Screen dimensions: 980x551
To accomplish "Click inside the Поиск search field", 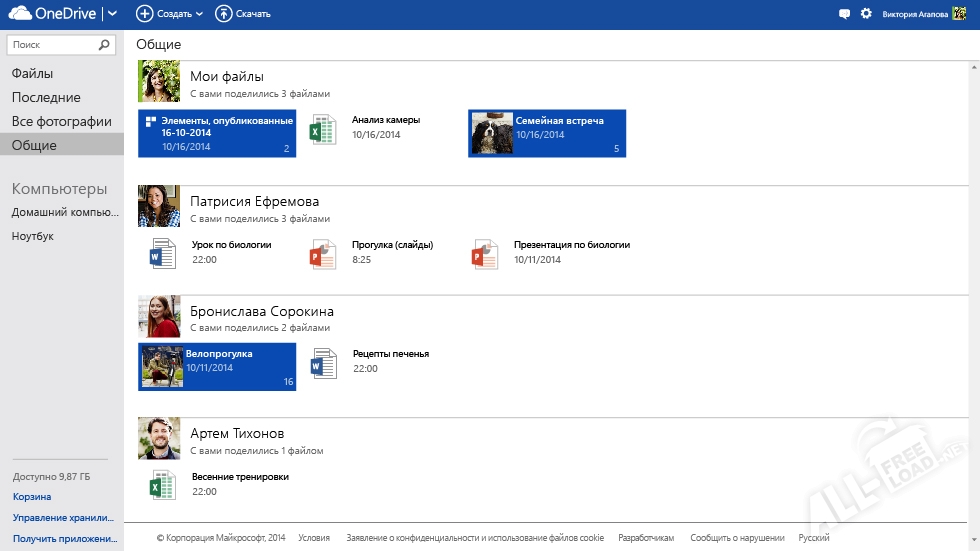I will click(50, 45).
